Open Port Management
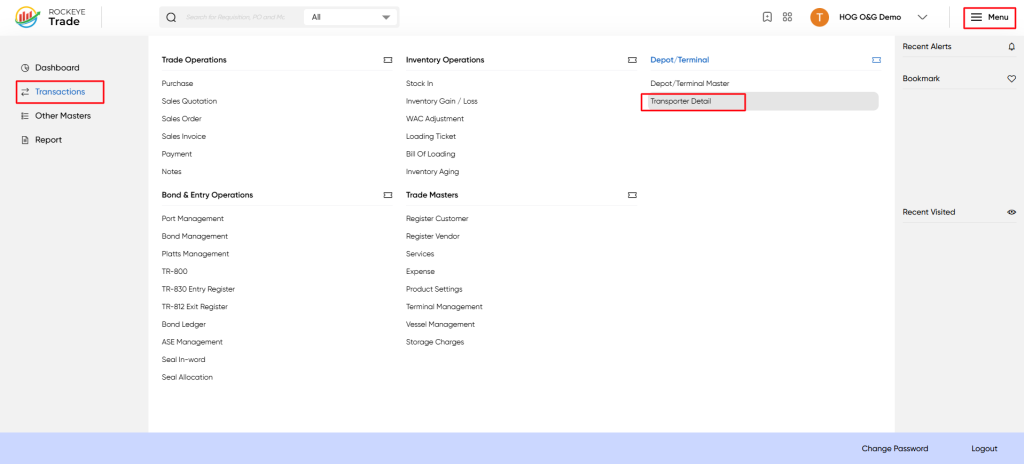1024x464 pixels. tap(193, 219)
